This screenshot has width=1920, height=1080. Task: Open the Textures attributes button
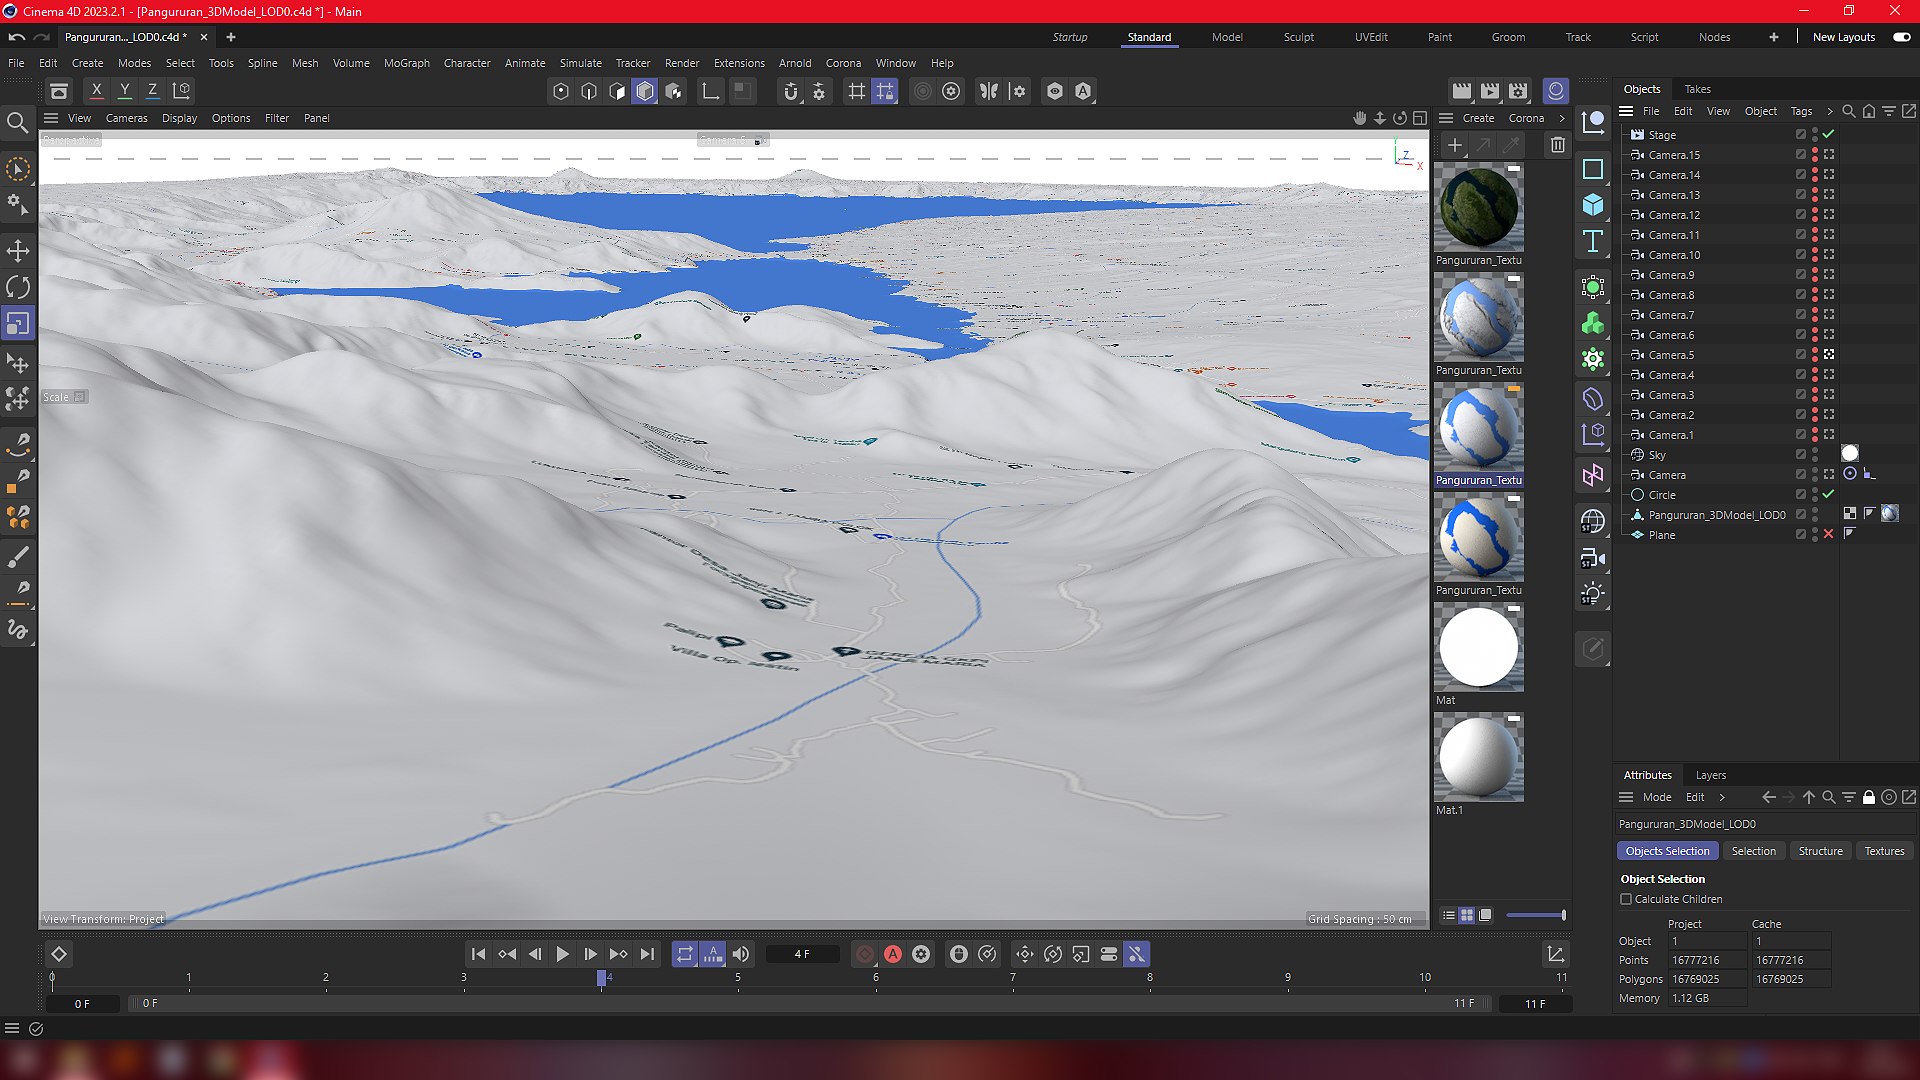click(x=1884, y=851)
